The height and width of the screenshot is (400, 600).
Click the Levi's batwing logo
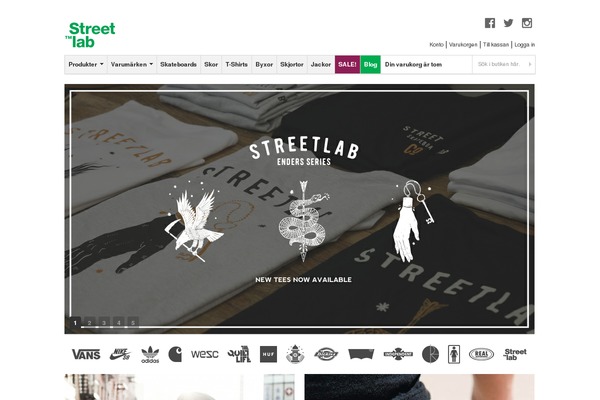(361, 354)
